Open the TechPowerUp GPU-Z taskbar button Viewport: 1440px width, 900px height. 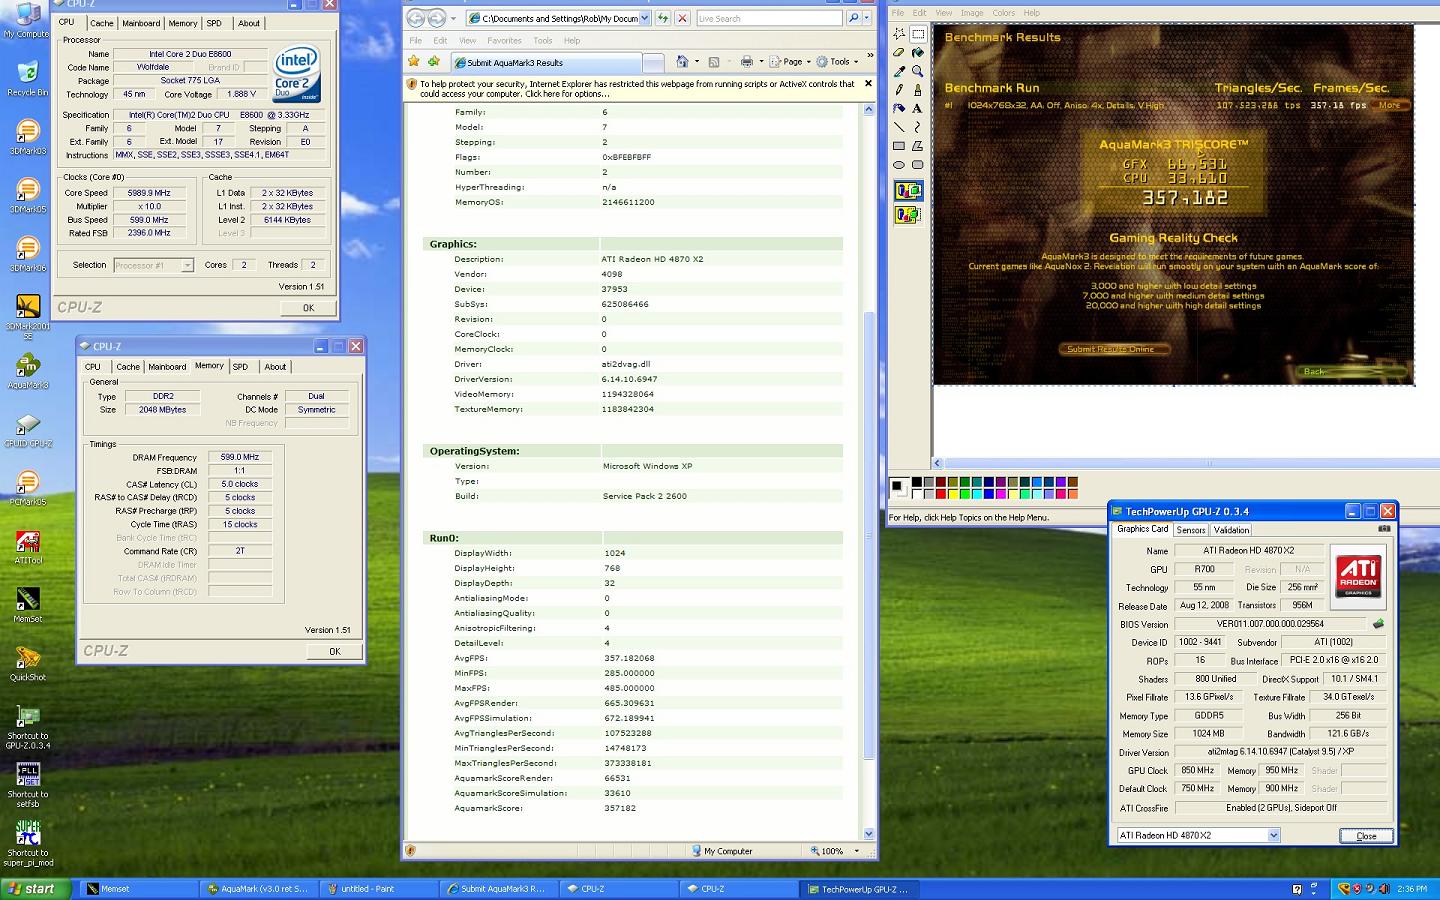859,889
